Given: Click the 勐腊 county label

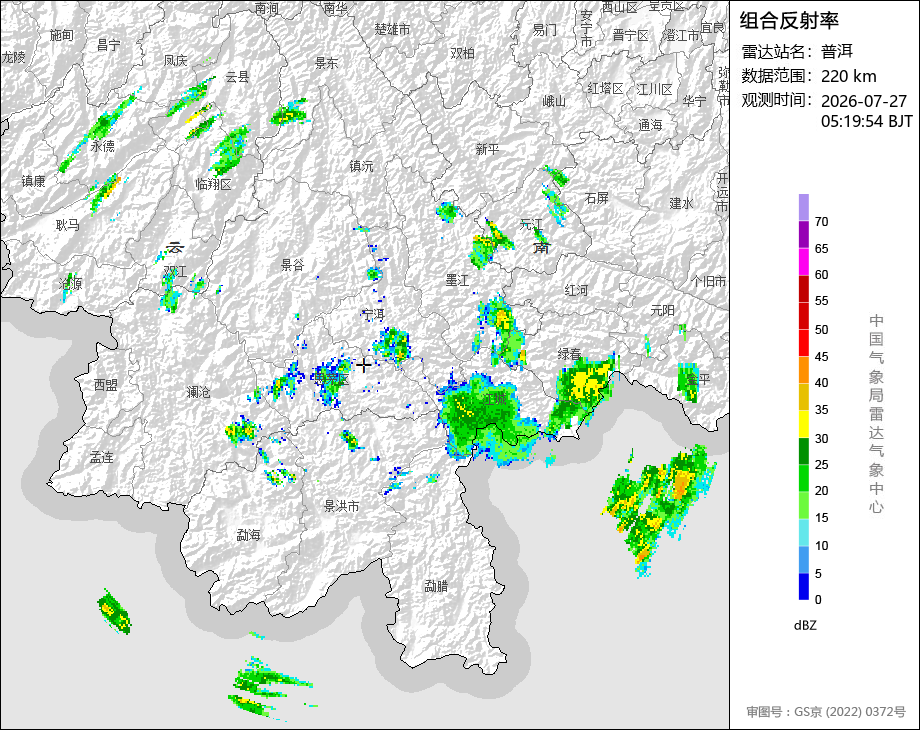Looking at the screenshot, I should tap(436, 585).
